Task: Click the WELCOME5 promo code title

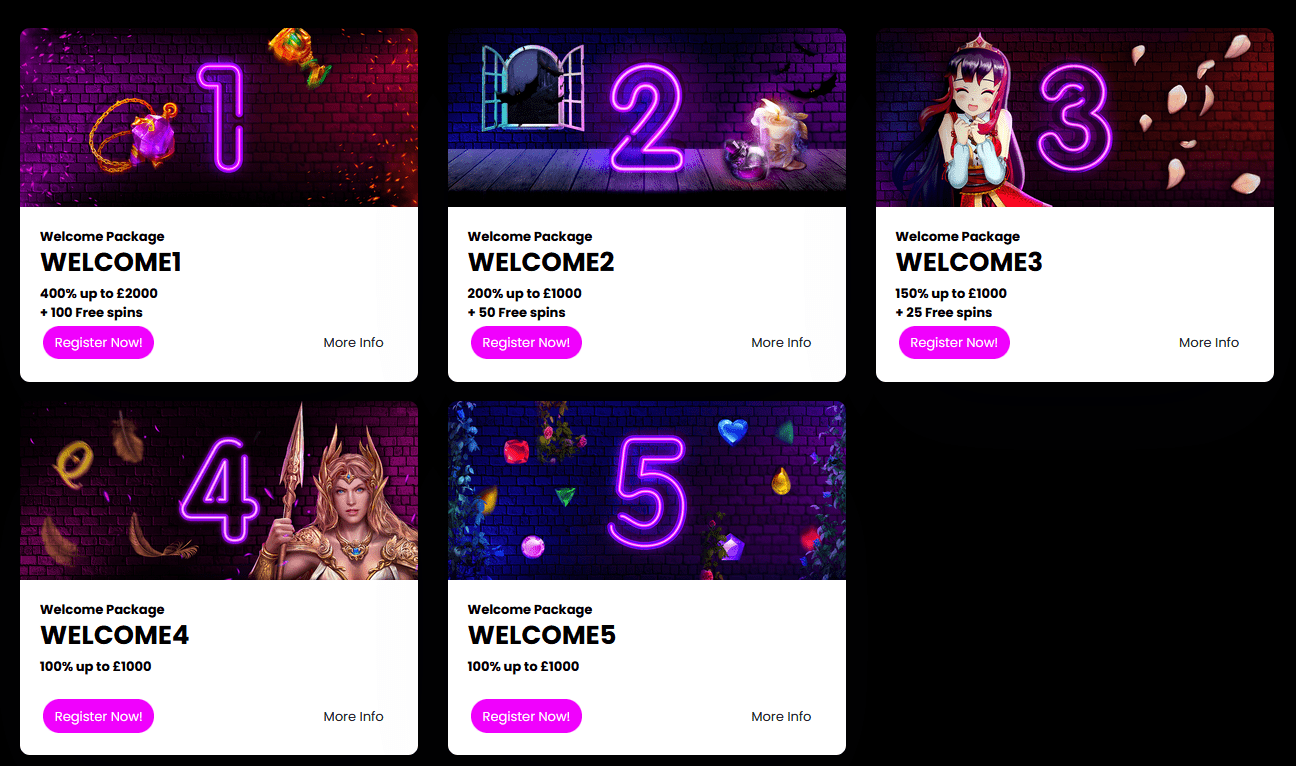Action: click(542, 635)
